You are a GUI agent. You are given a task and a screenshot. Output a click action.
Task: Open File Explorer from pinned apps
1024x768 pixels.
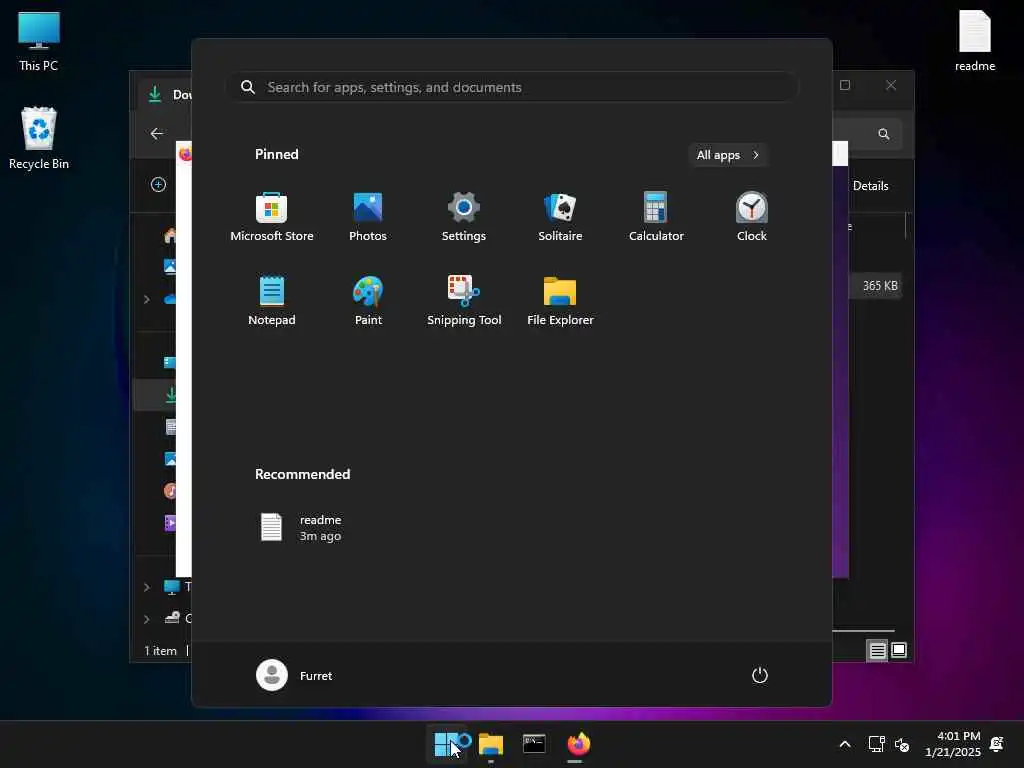pyautogui.click(x=560, y=301)
